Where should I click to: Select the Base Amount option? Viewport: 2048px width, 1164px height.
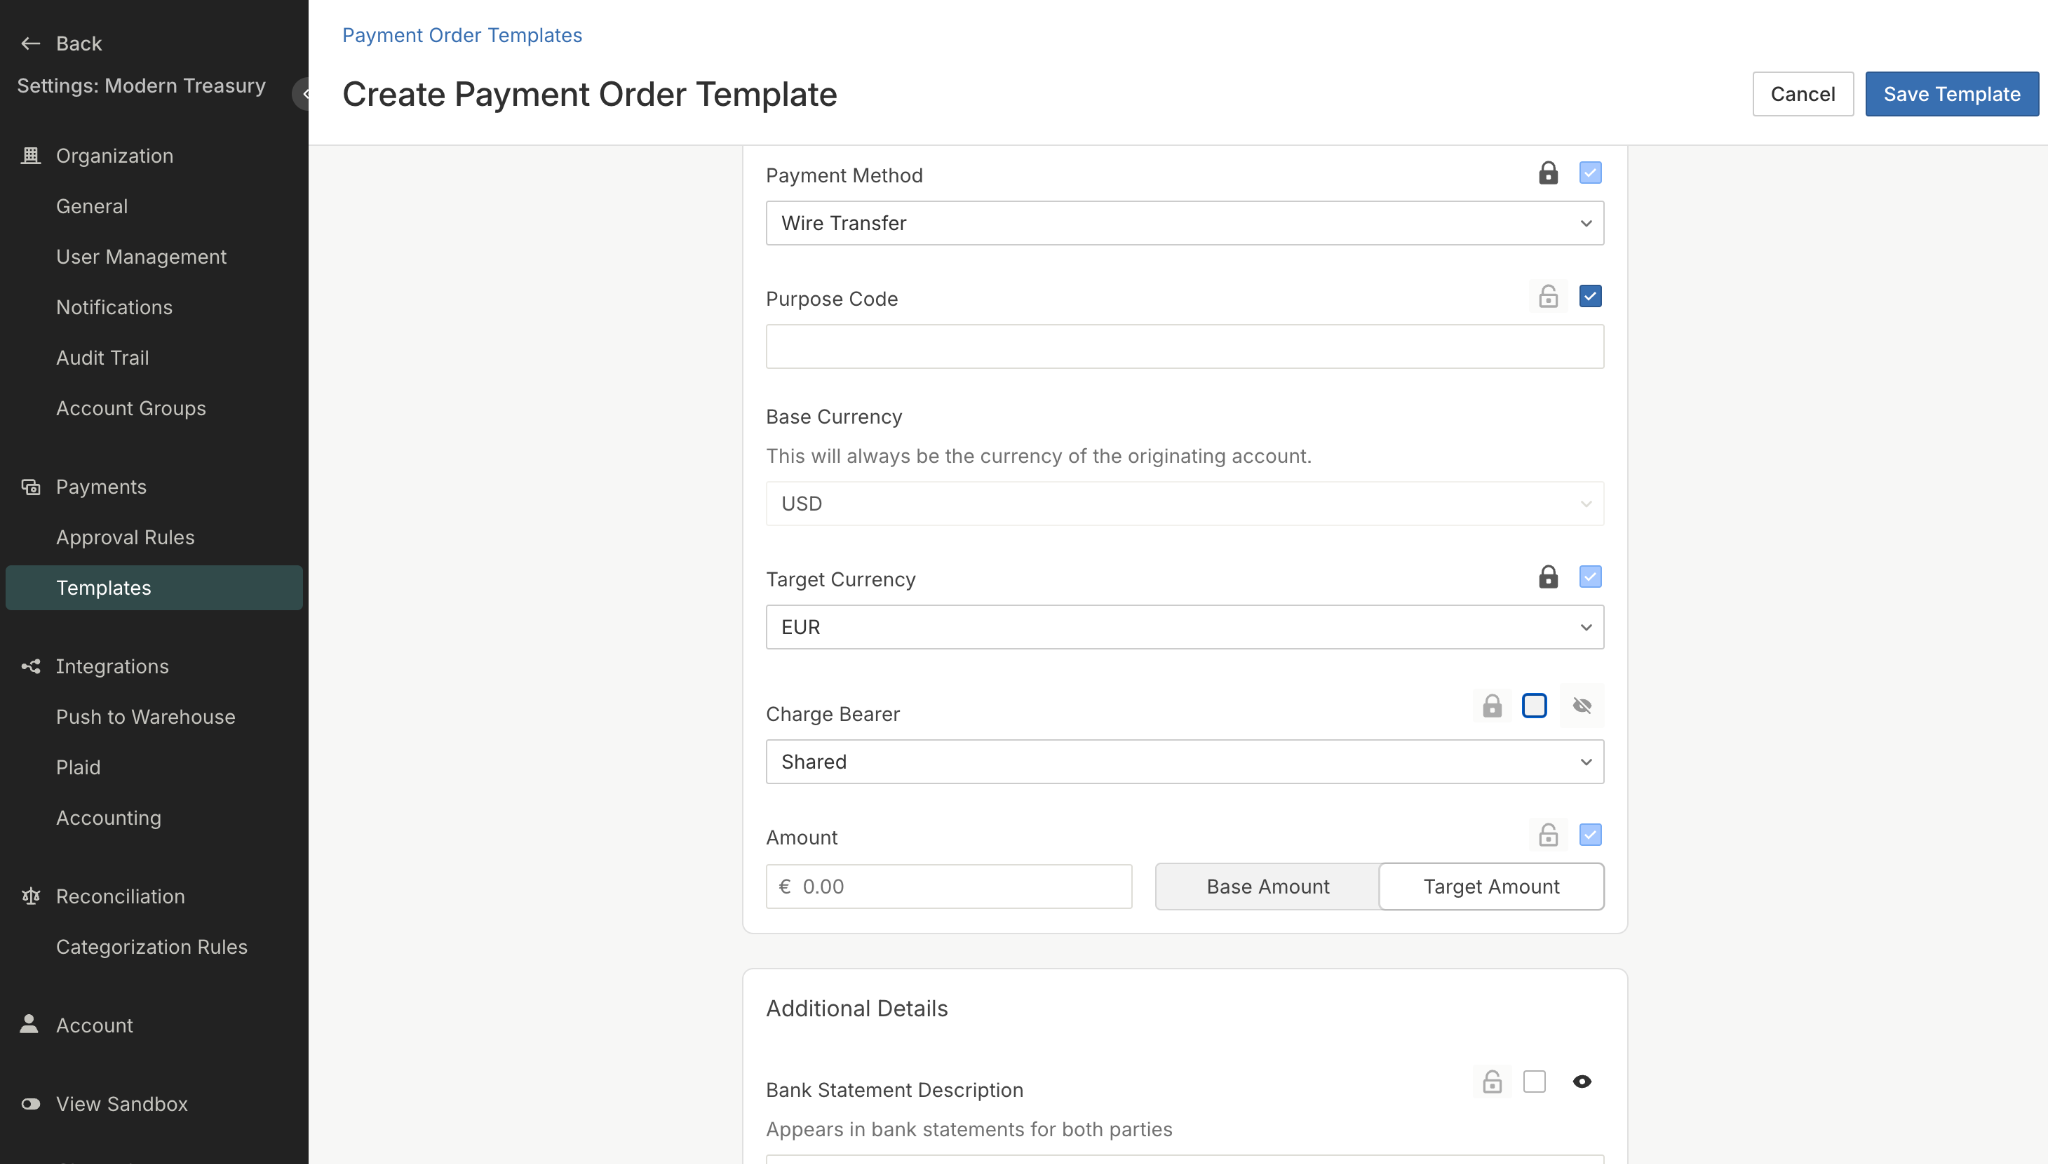(x=1267, y=887)
